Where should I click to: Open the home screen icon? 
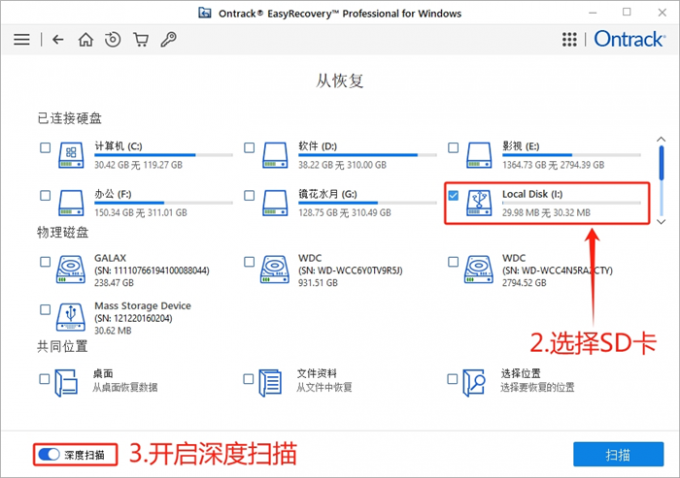(85, 39)
